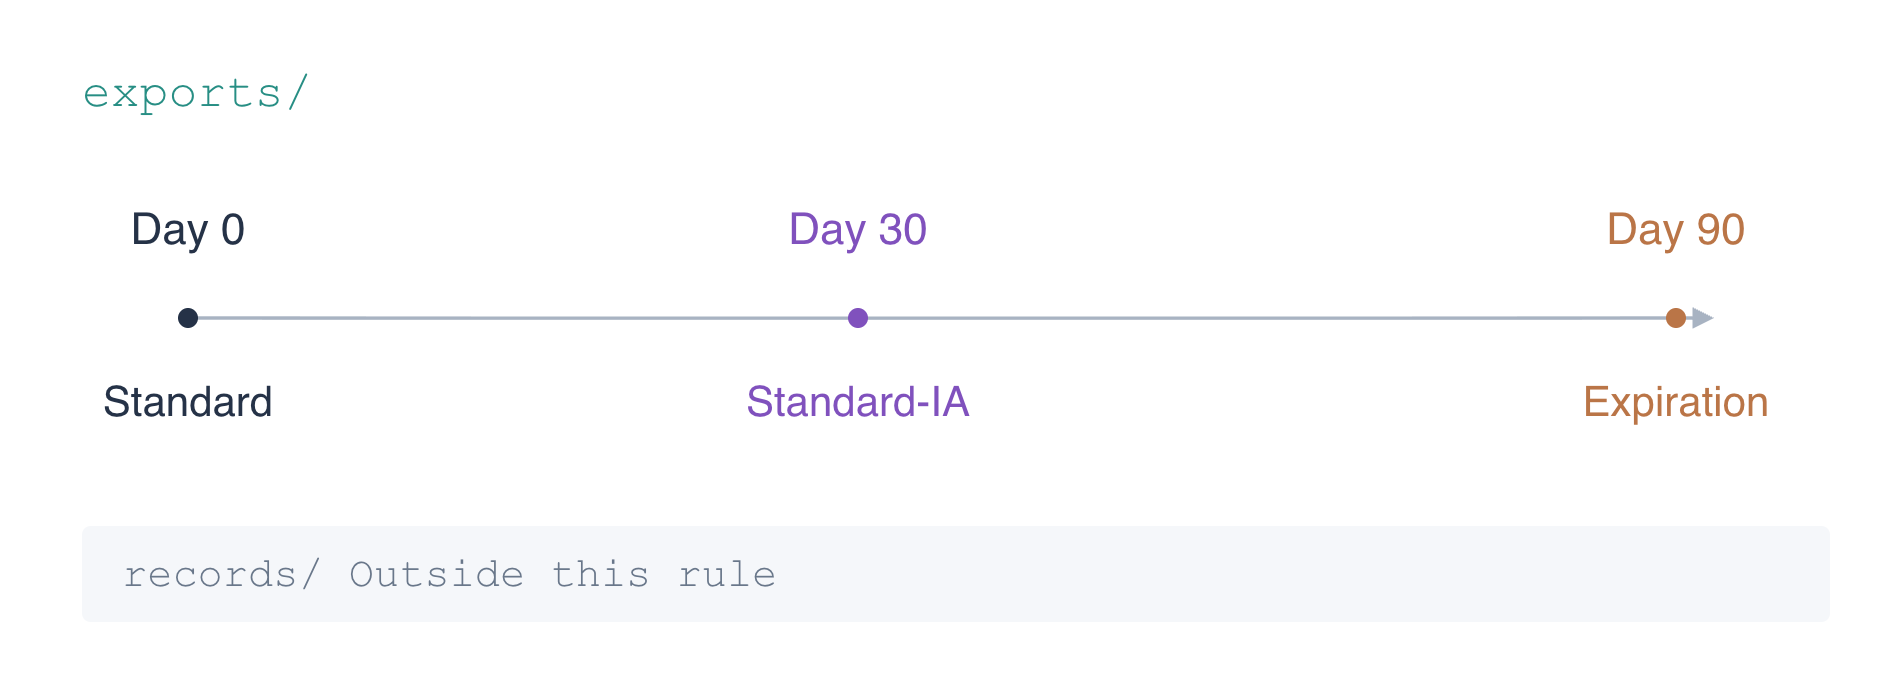Click the exports/ prefix label
The image size is (1896, 680).
(196, 93)
